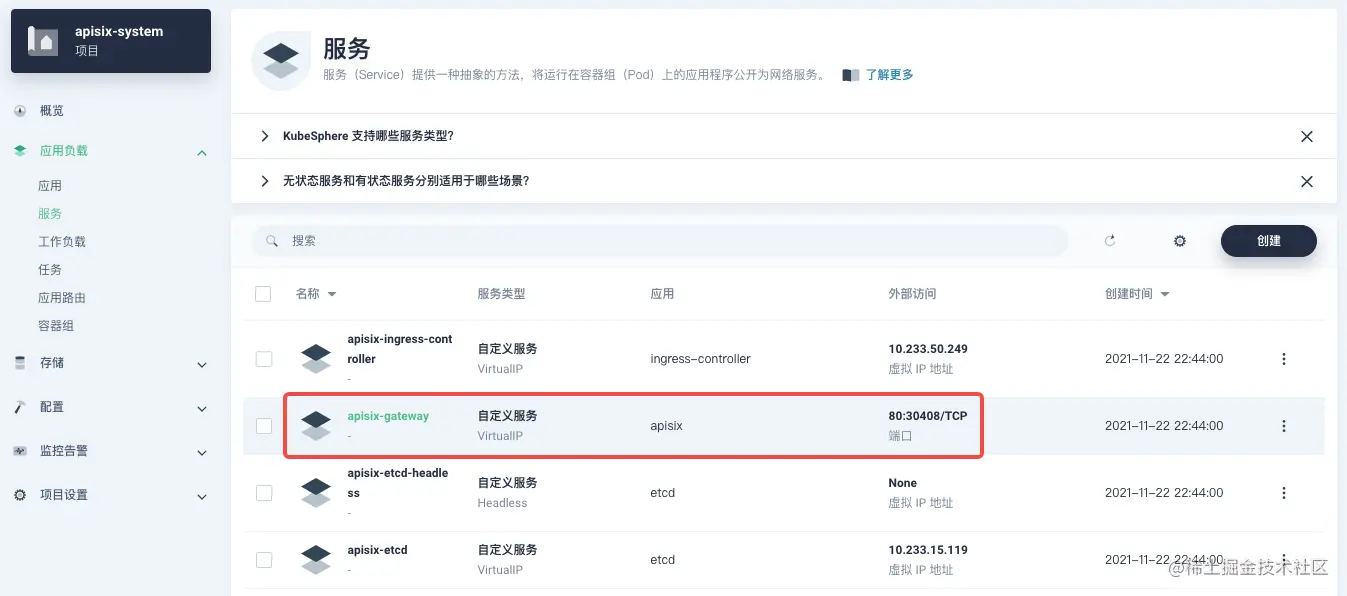Image resolution: width=1347 pixels, height=596 pixels.
Task: Open more actions for apisix-etcd-headless row
Action: [x=1284, y=493]
